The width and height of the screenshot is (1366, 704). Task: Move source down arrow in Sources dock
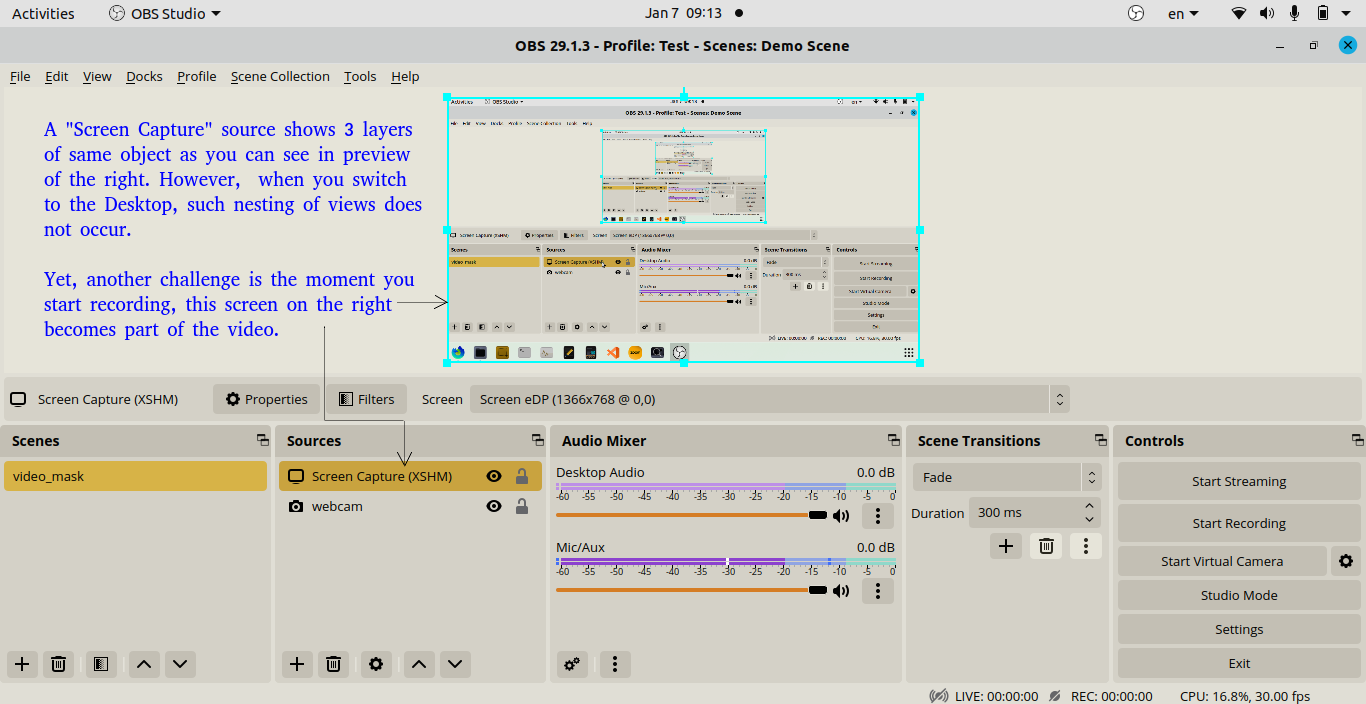pyautogui.click(x=455, y=664)
